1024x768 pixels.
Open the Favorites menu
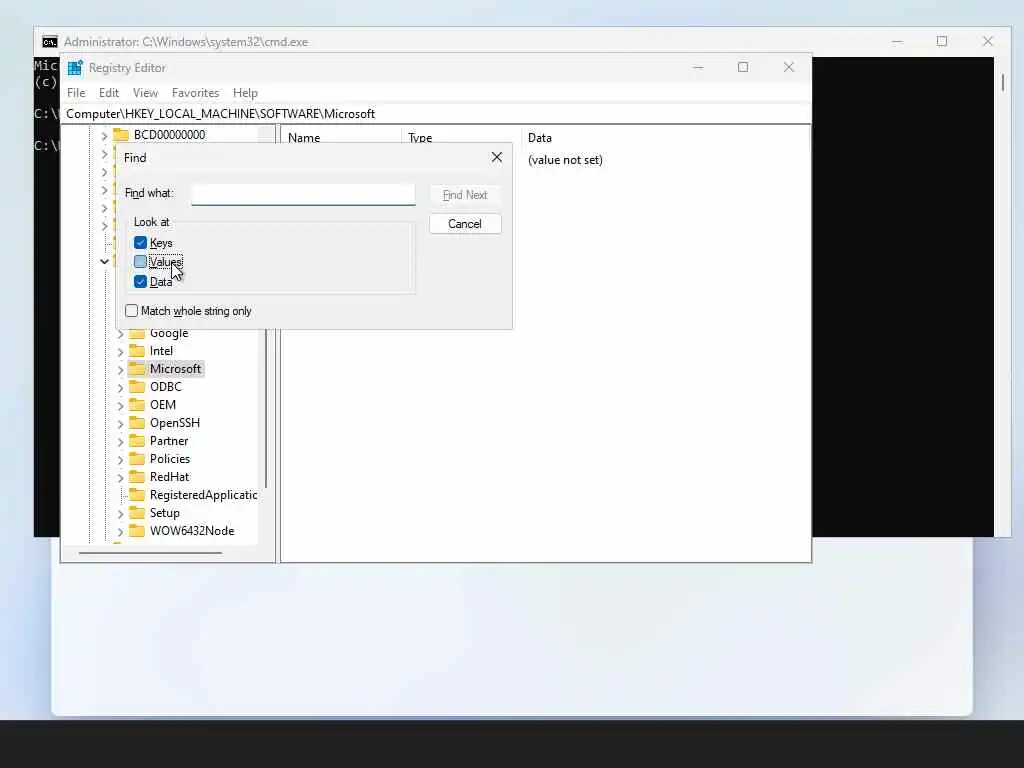195,93
